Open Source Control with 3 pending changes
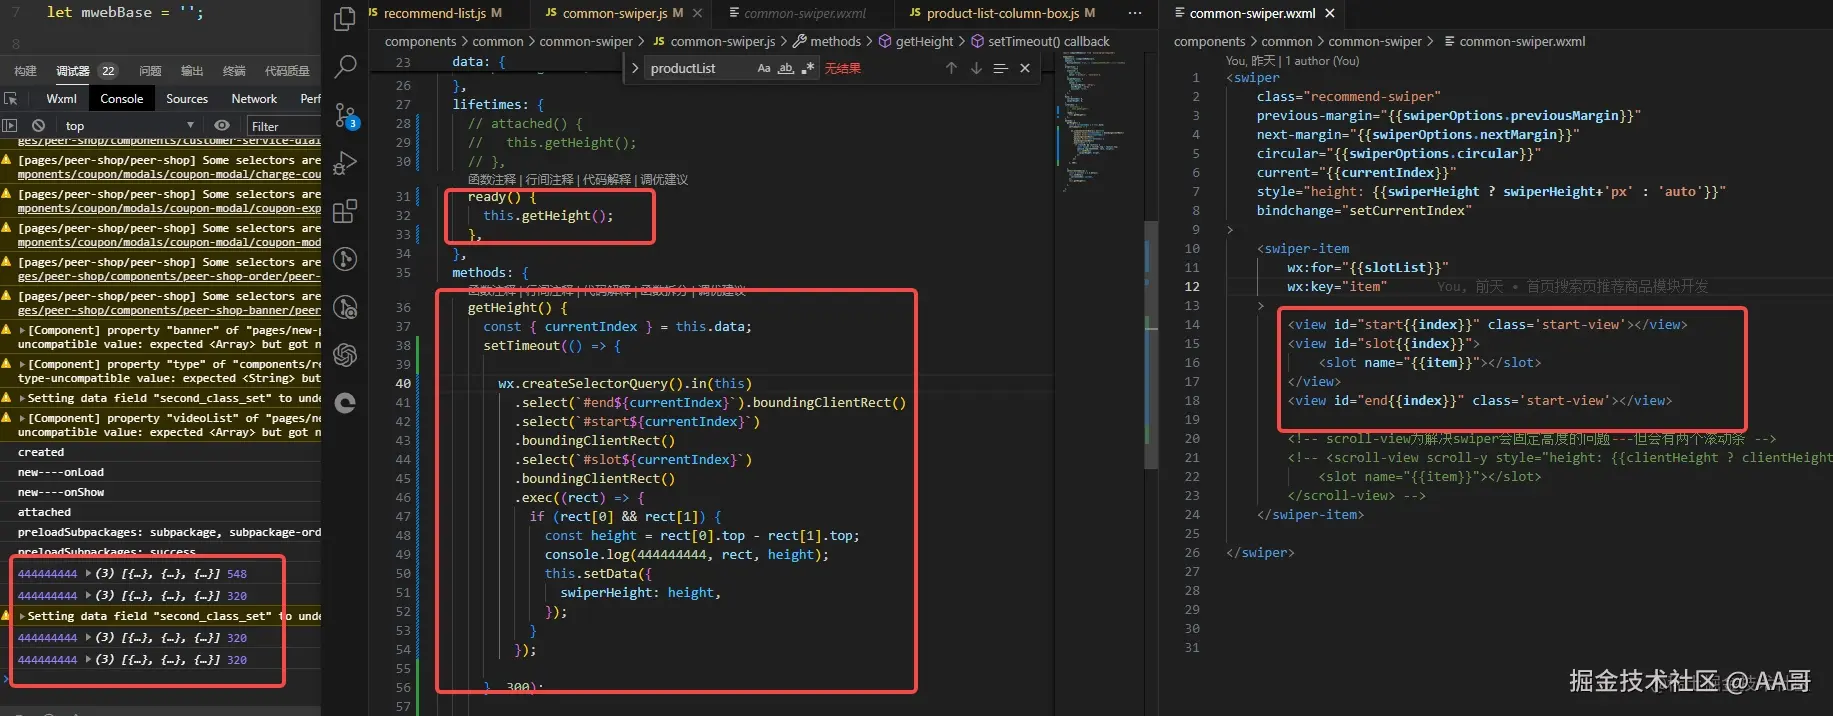Screen dimensions: 1833x716 pos(345,116)
